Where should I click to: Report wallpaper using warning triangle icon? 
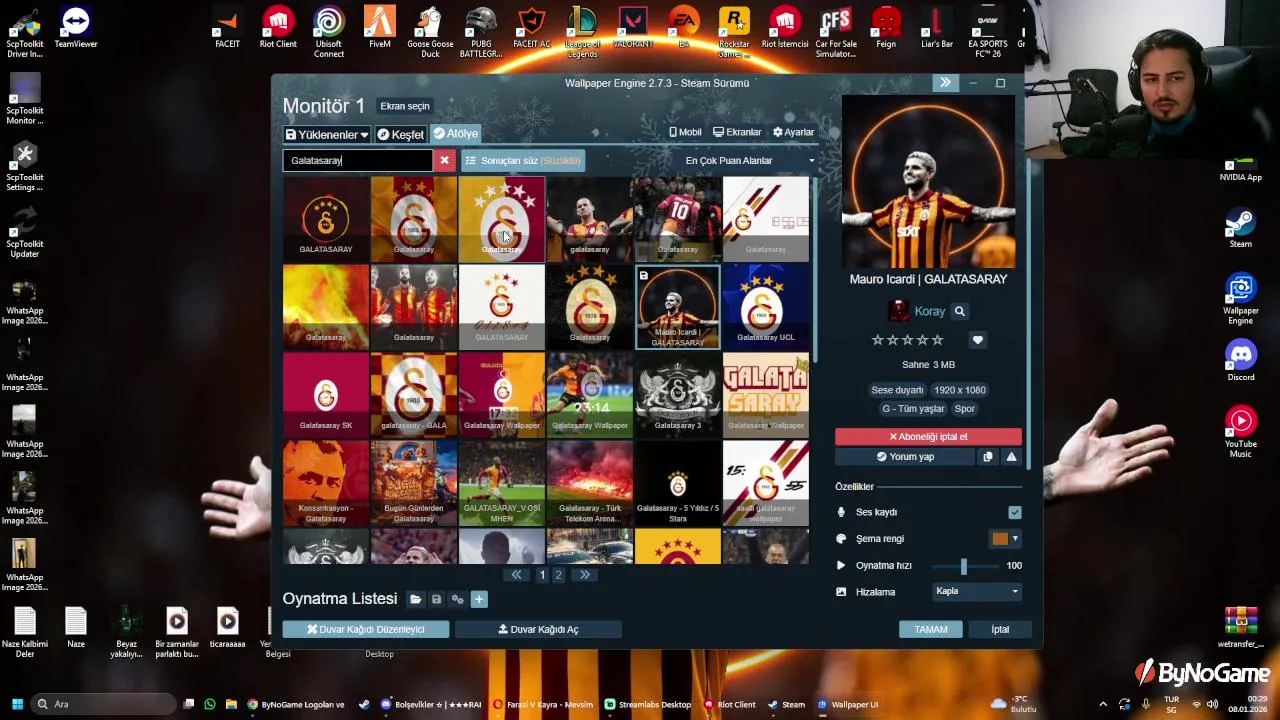[1011, 457]
